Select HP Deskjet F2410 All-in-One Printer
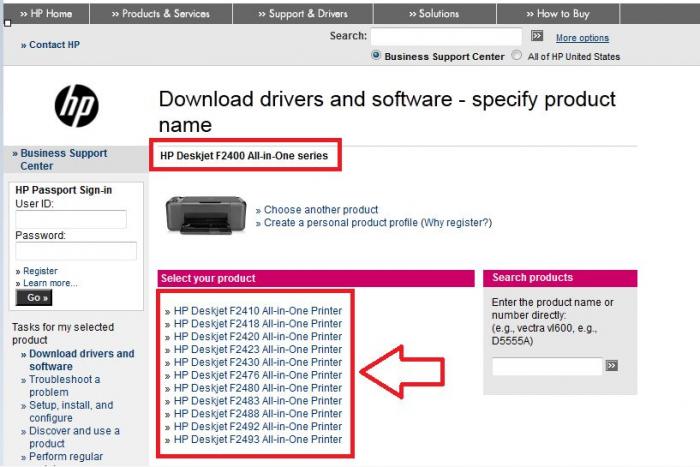This screenshot has width=700, height=467. tap(254, 311)
